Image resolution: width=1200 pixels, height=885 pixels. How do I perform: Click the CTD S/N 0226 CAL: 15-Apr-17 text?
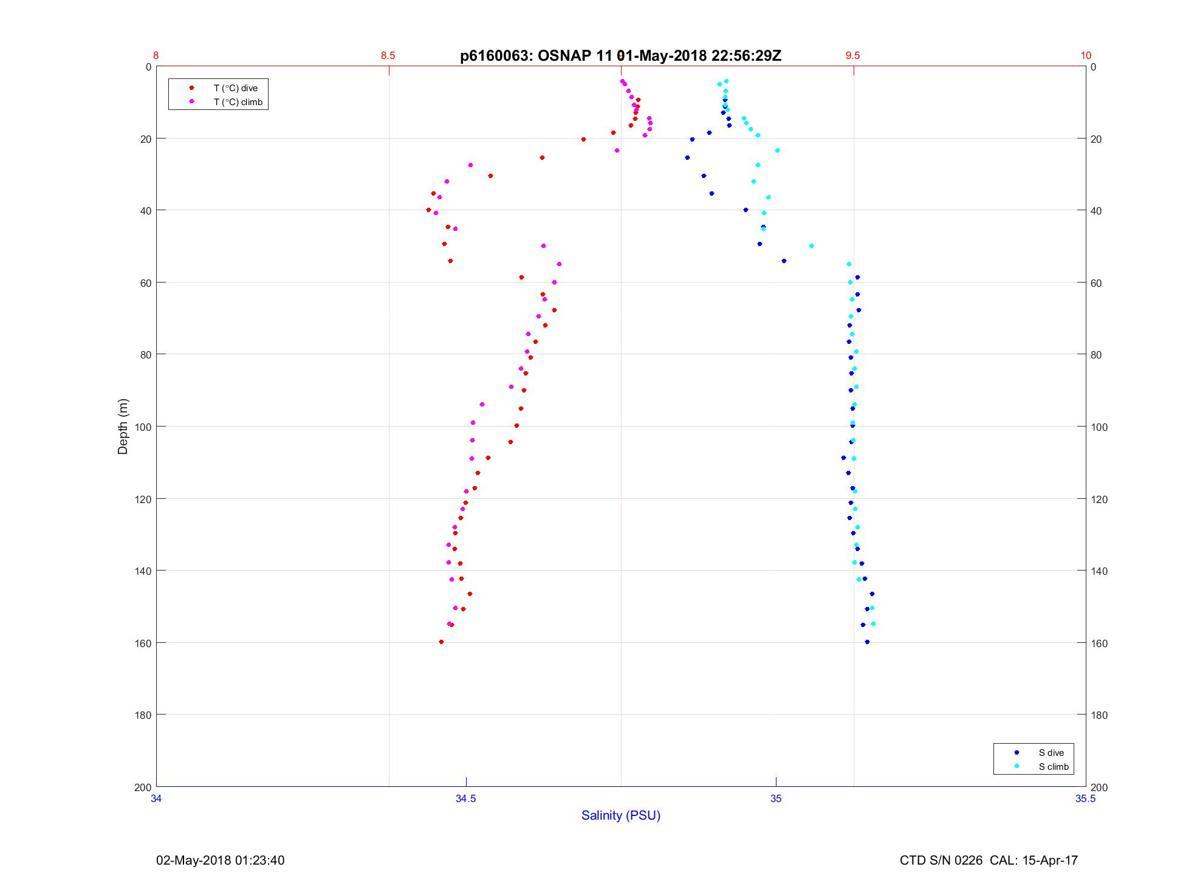[x=989, y=860]
